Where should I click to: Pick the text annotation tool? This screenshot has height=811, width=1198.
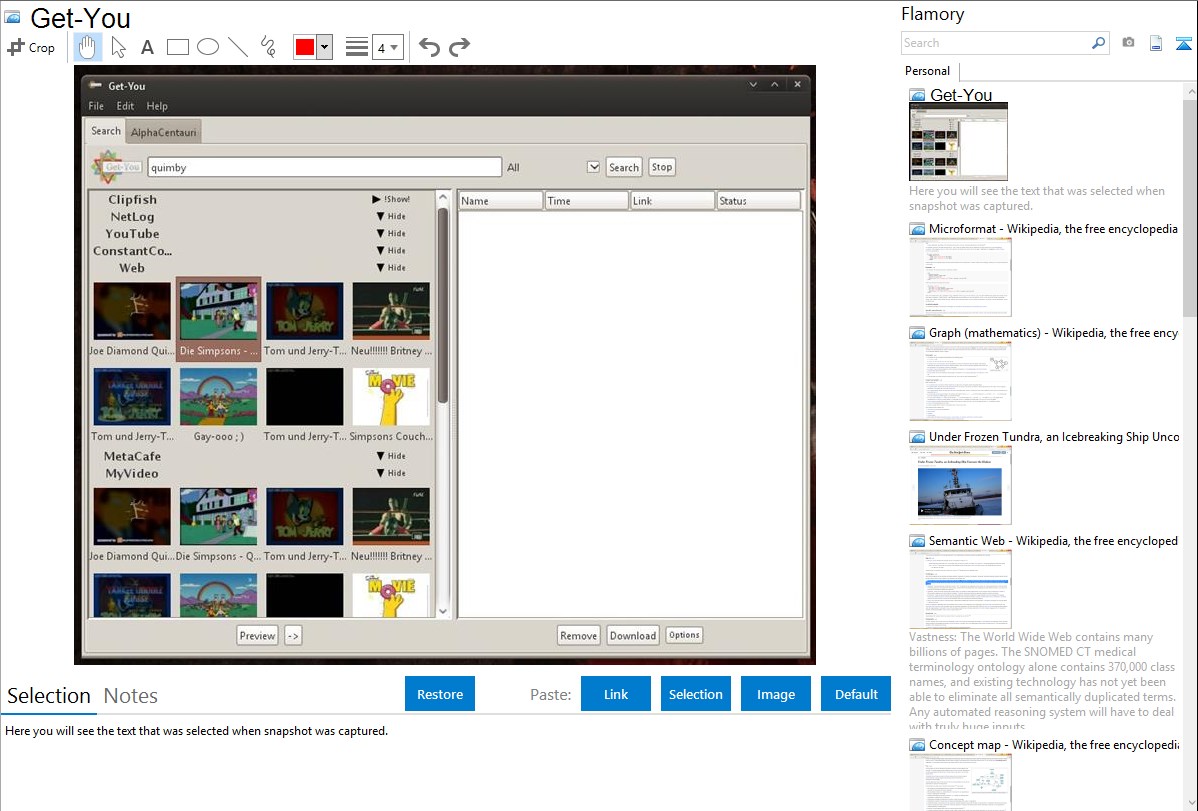pos(147,47)
